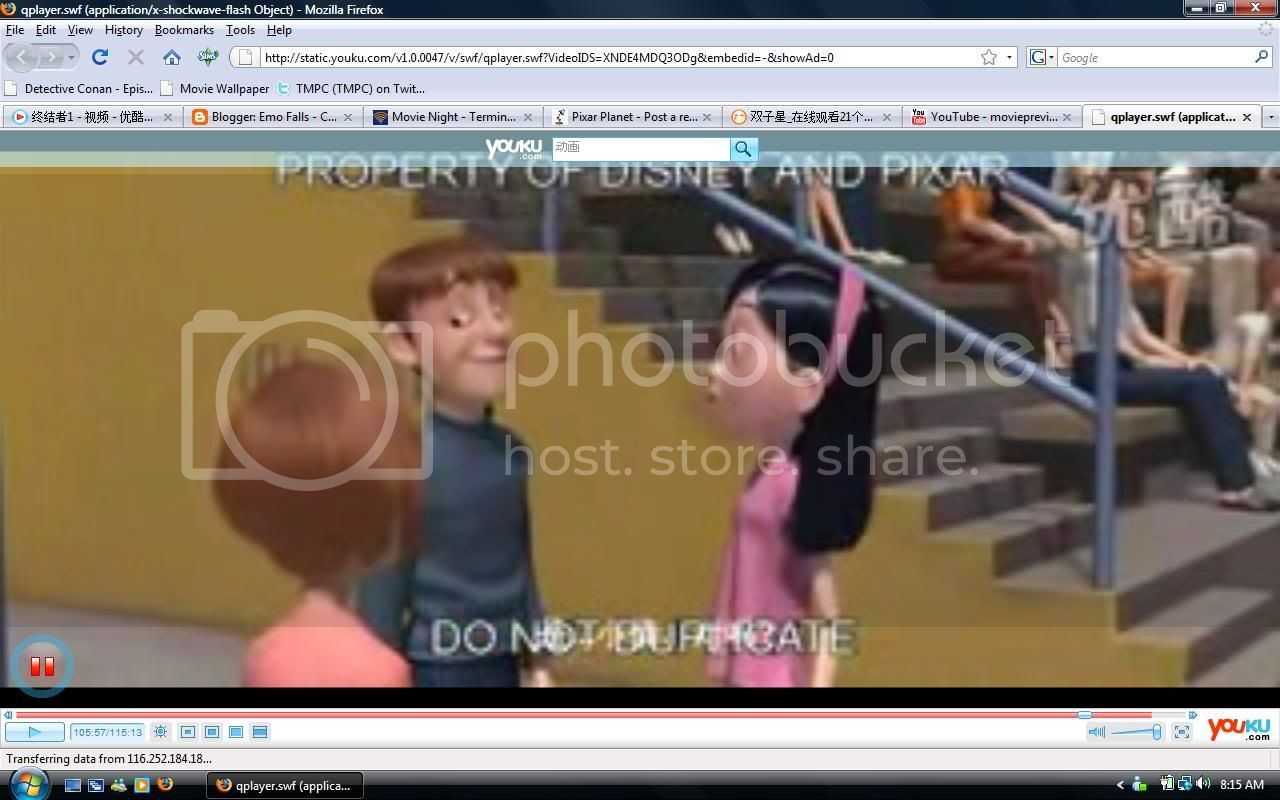The width and height of the screenshot is (1280, 800).
Task: Click the player fullscreen icon
Action: pyautogui.click(x=1181, y=732)
